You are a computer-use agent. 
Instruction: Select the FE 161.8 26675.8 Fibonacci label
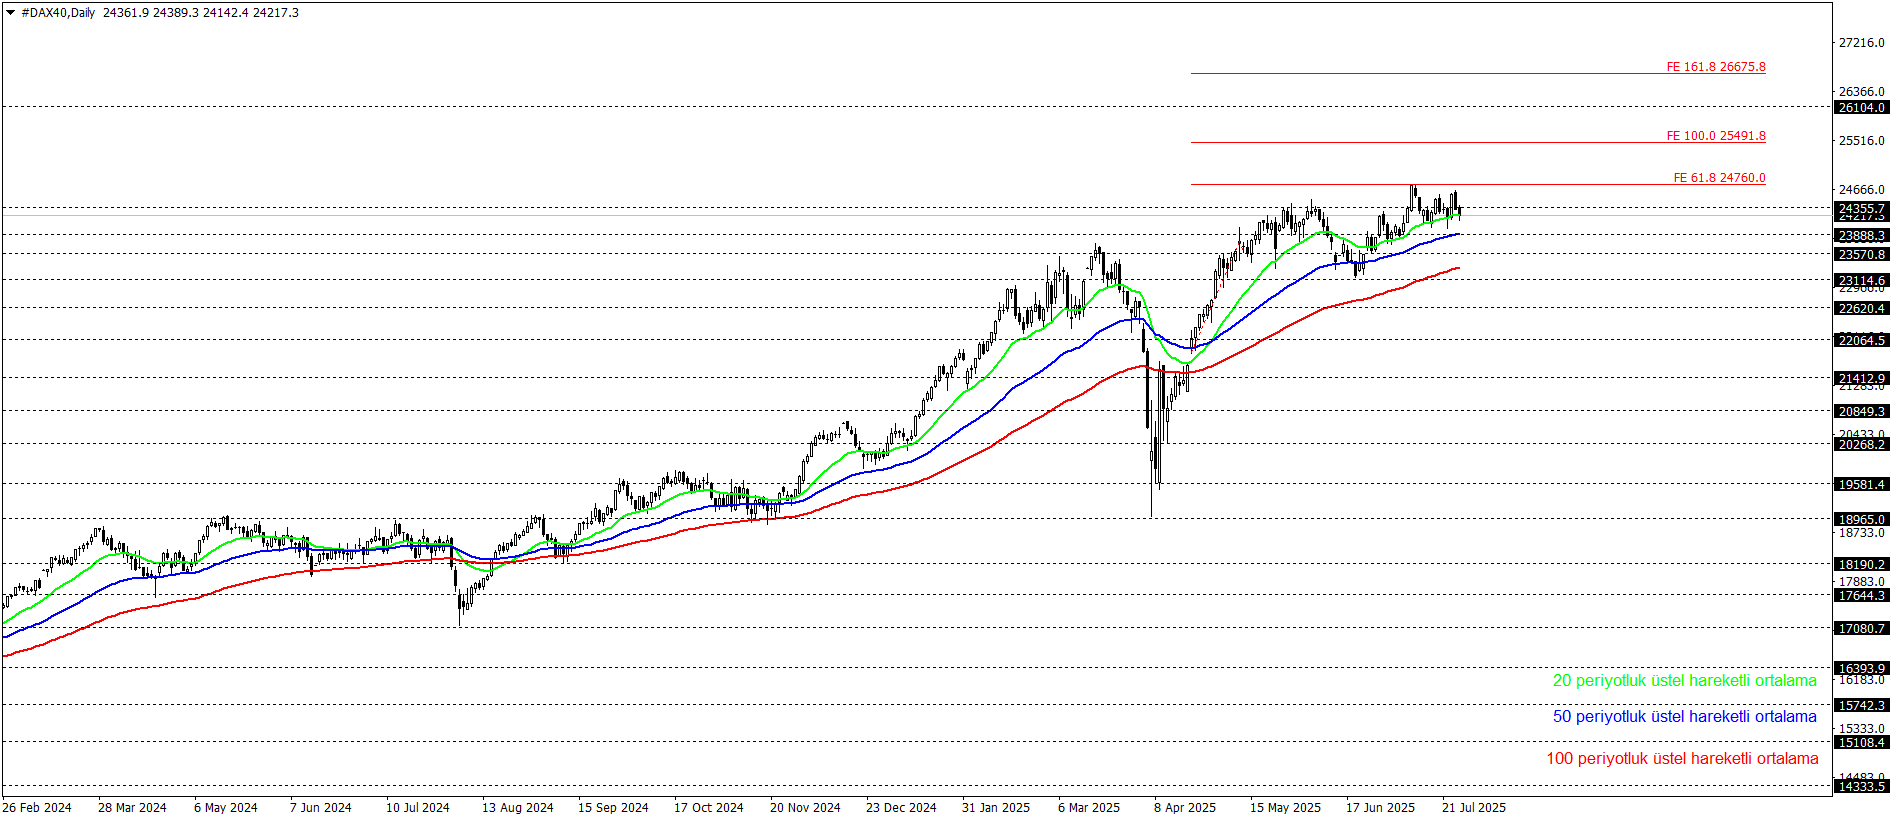click(x=1716, y=67)
